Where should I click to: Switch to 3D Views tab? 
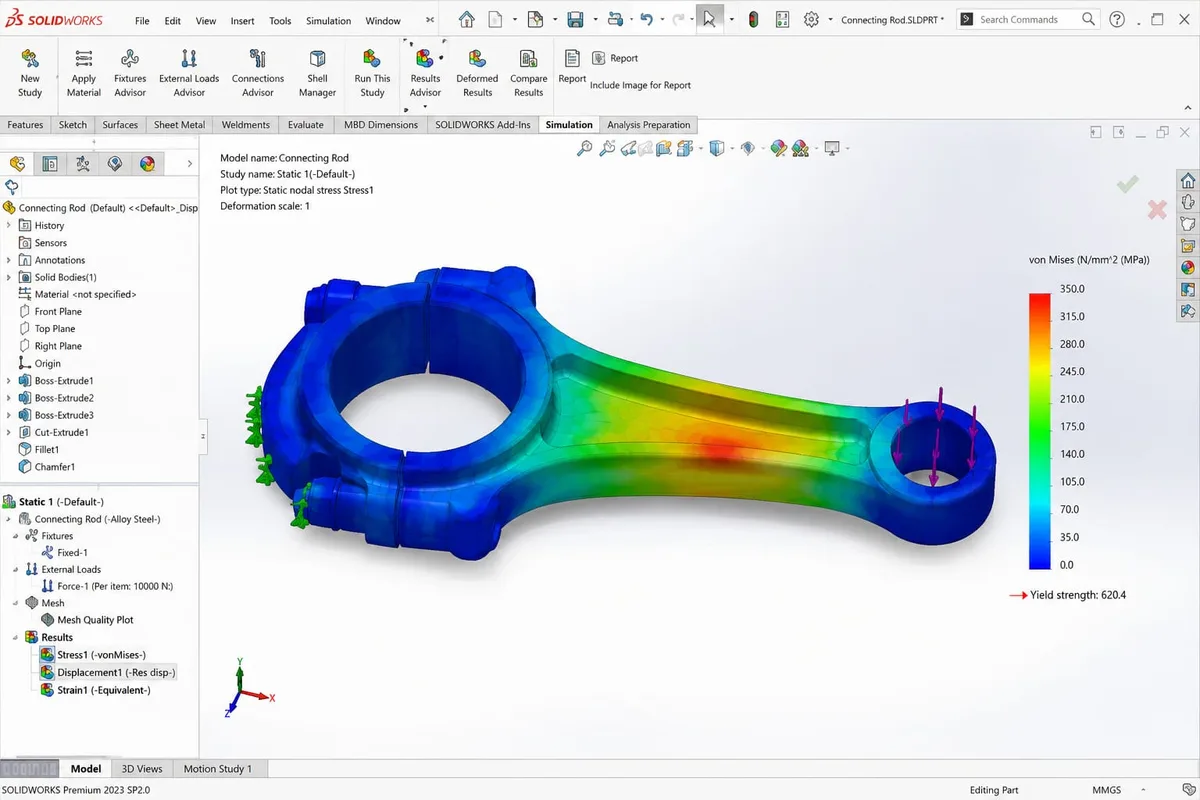click(x=142, y=769)
